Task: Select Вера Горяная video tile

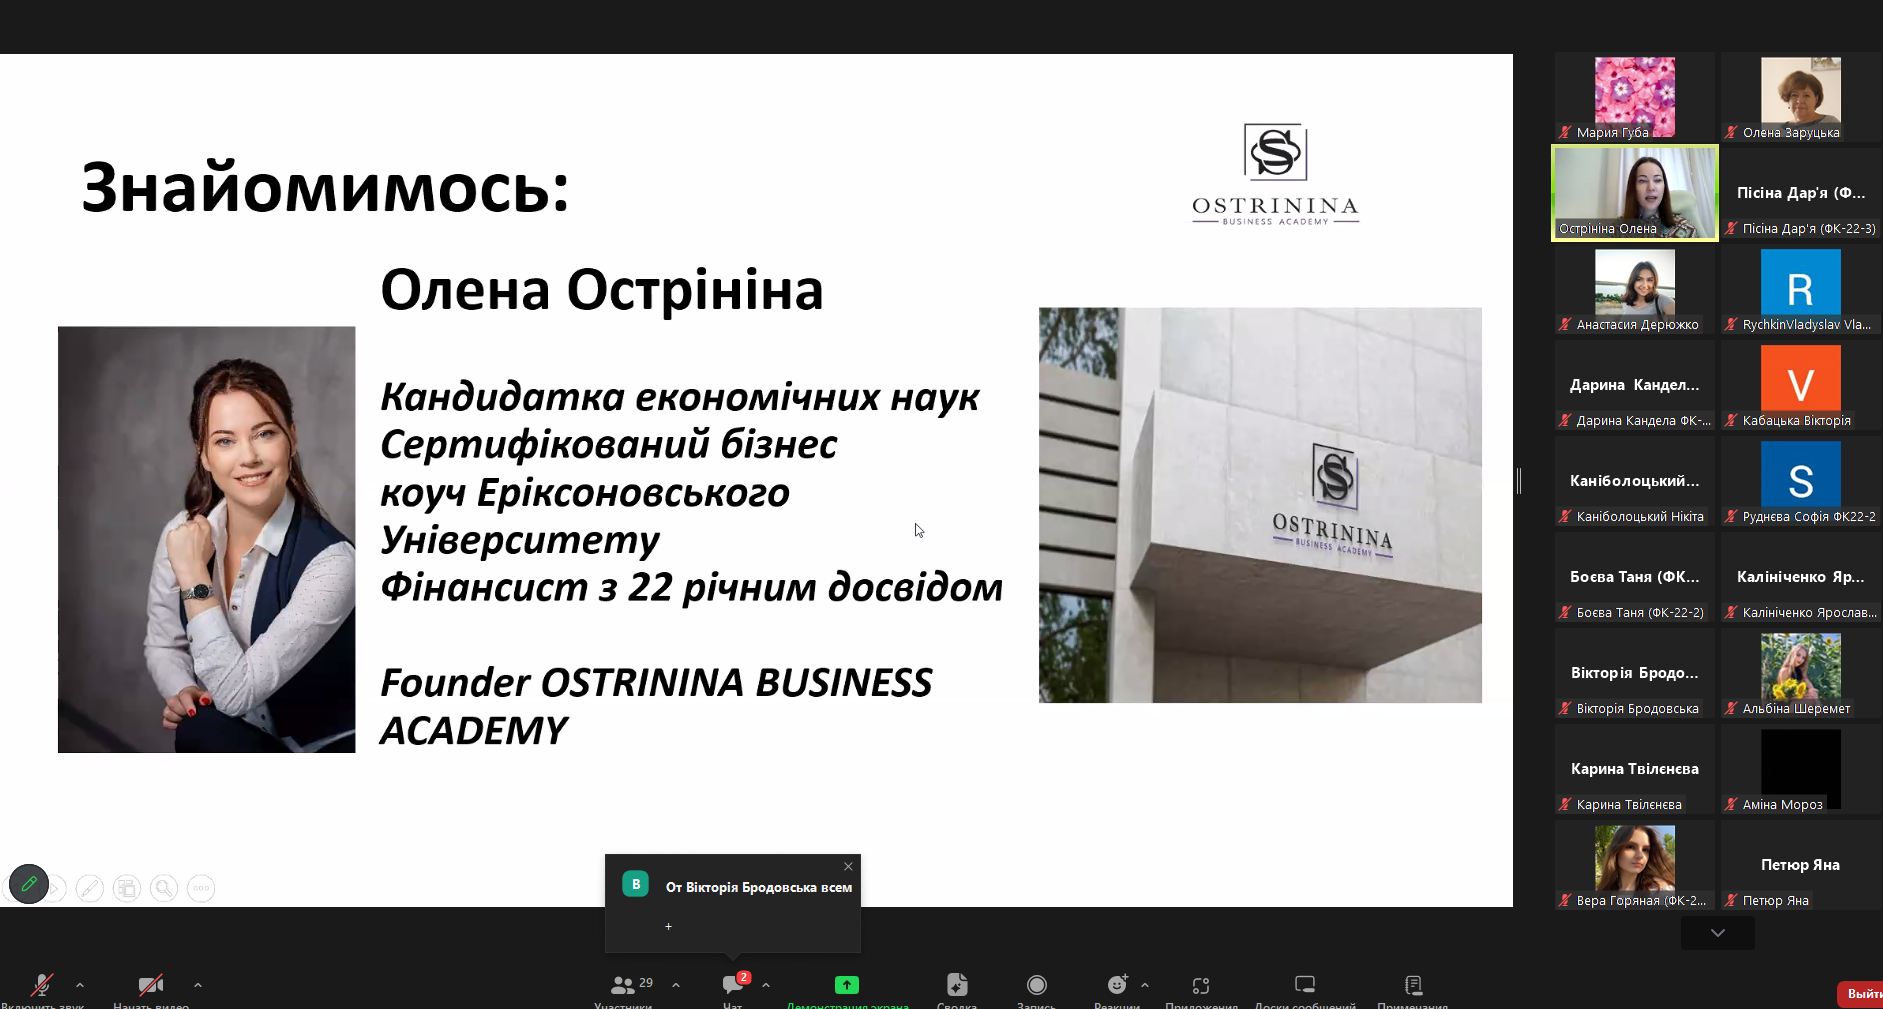Action: point(1635,865)
